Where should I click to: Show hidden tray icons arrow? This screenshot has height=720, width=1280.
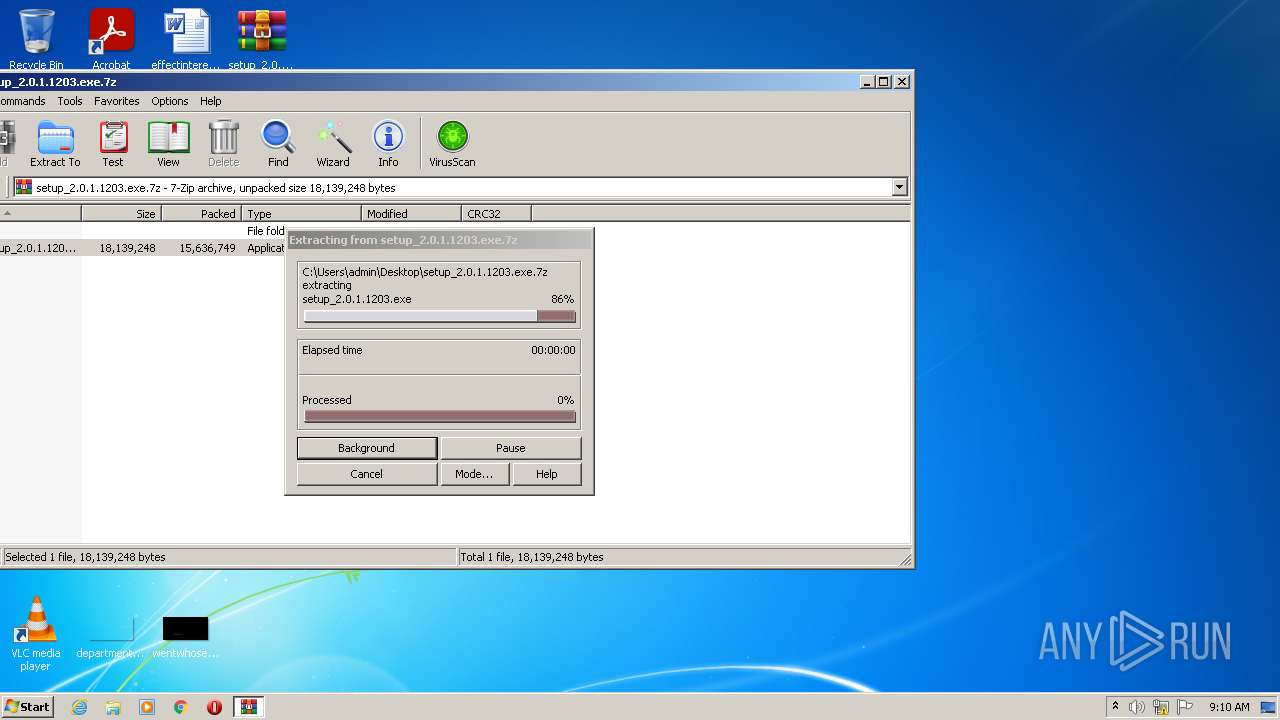click(1115, 707)
